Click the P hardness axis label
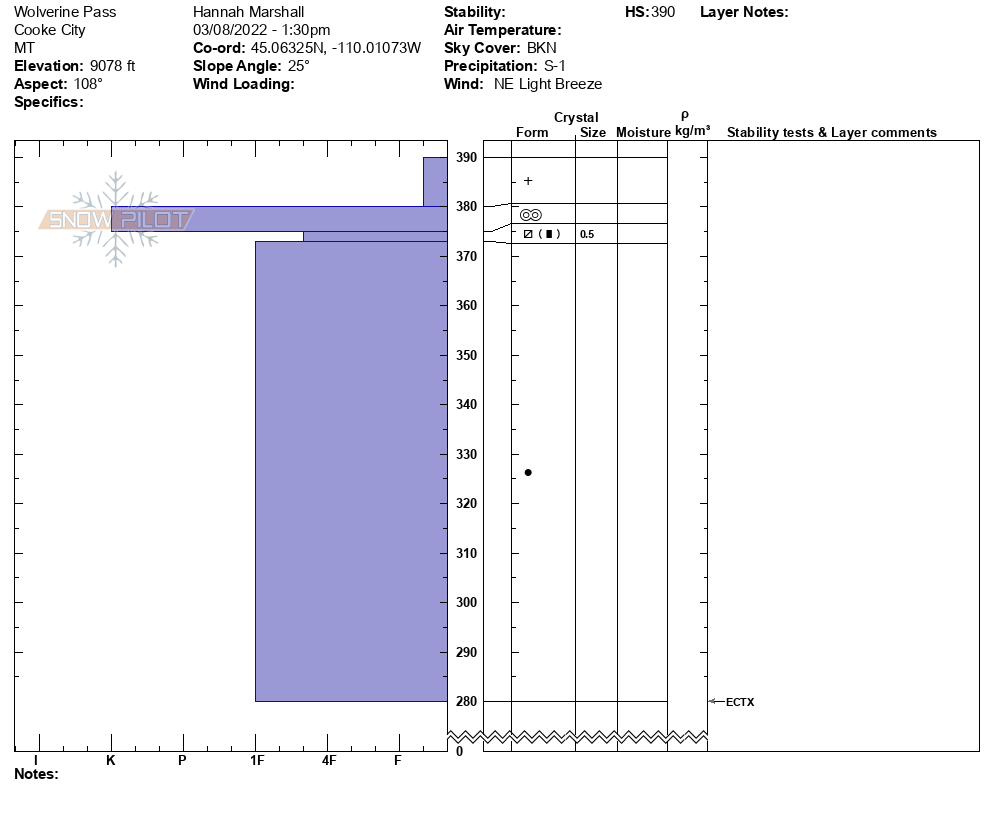 [x=182, y=760]
